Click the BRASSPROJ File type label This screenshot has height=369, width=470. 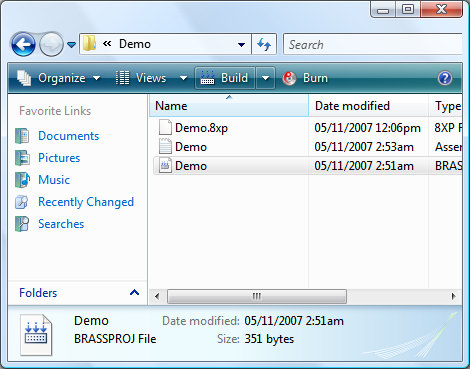tap(115, 339)
